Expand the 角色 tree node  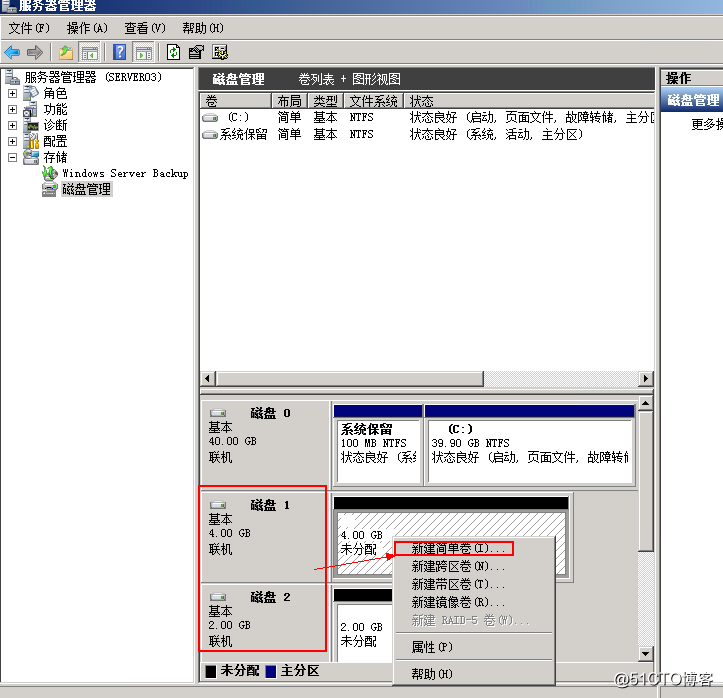click(x=12, y=94)
